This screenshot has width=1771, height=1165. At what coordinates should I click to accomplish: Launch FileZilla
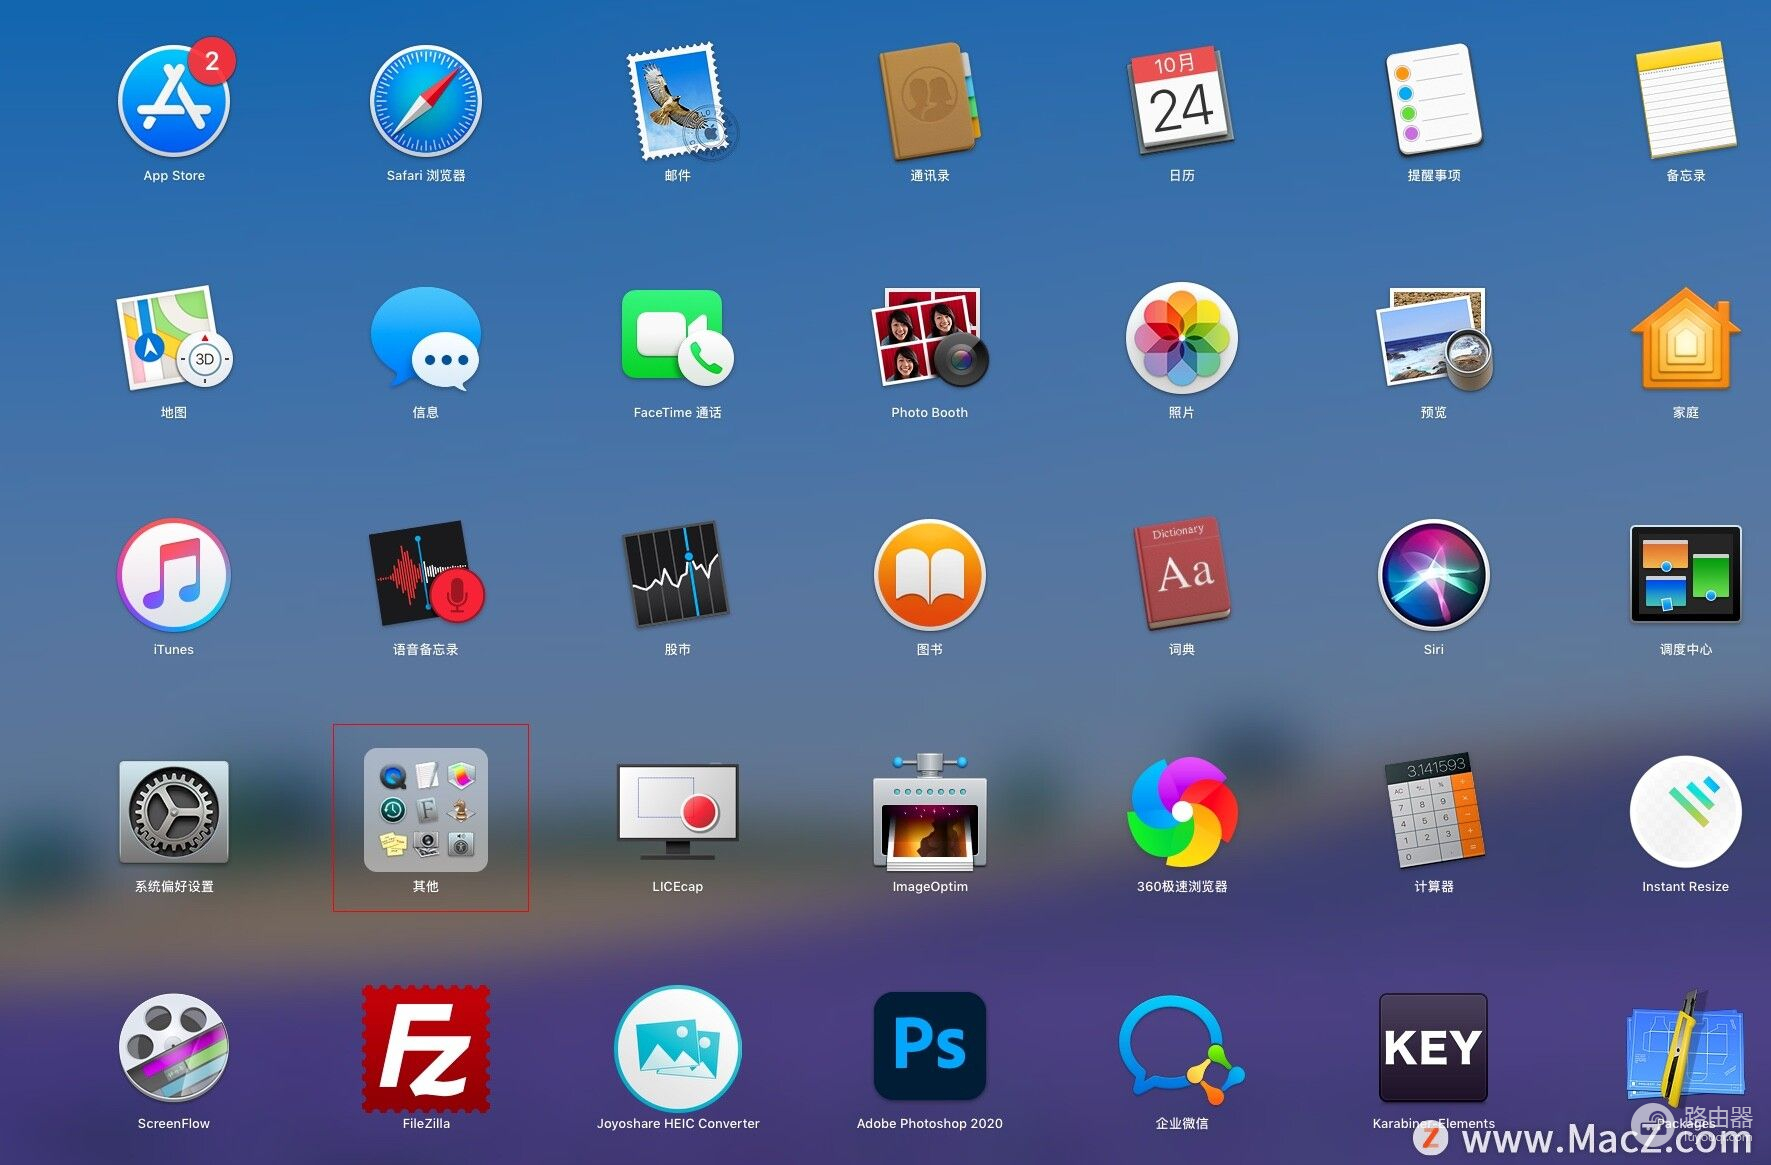[x=426, y=1049]
